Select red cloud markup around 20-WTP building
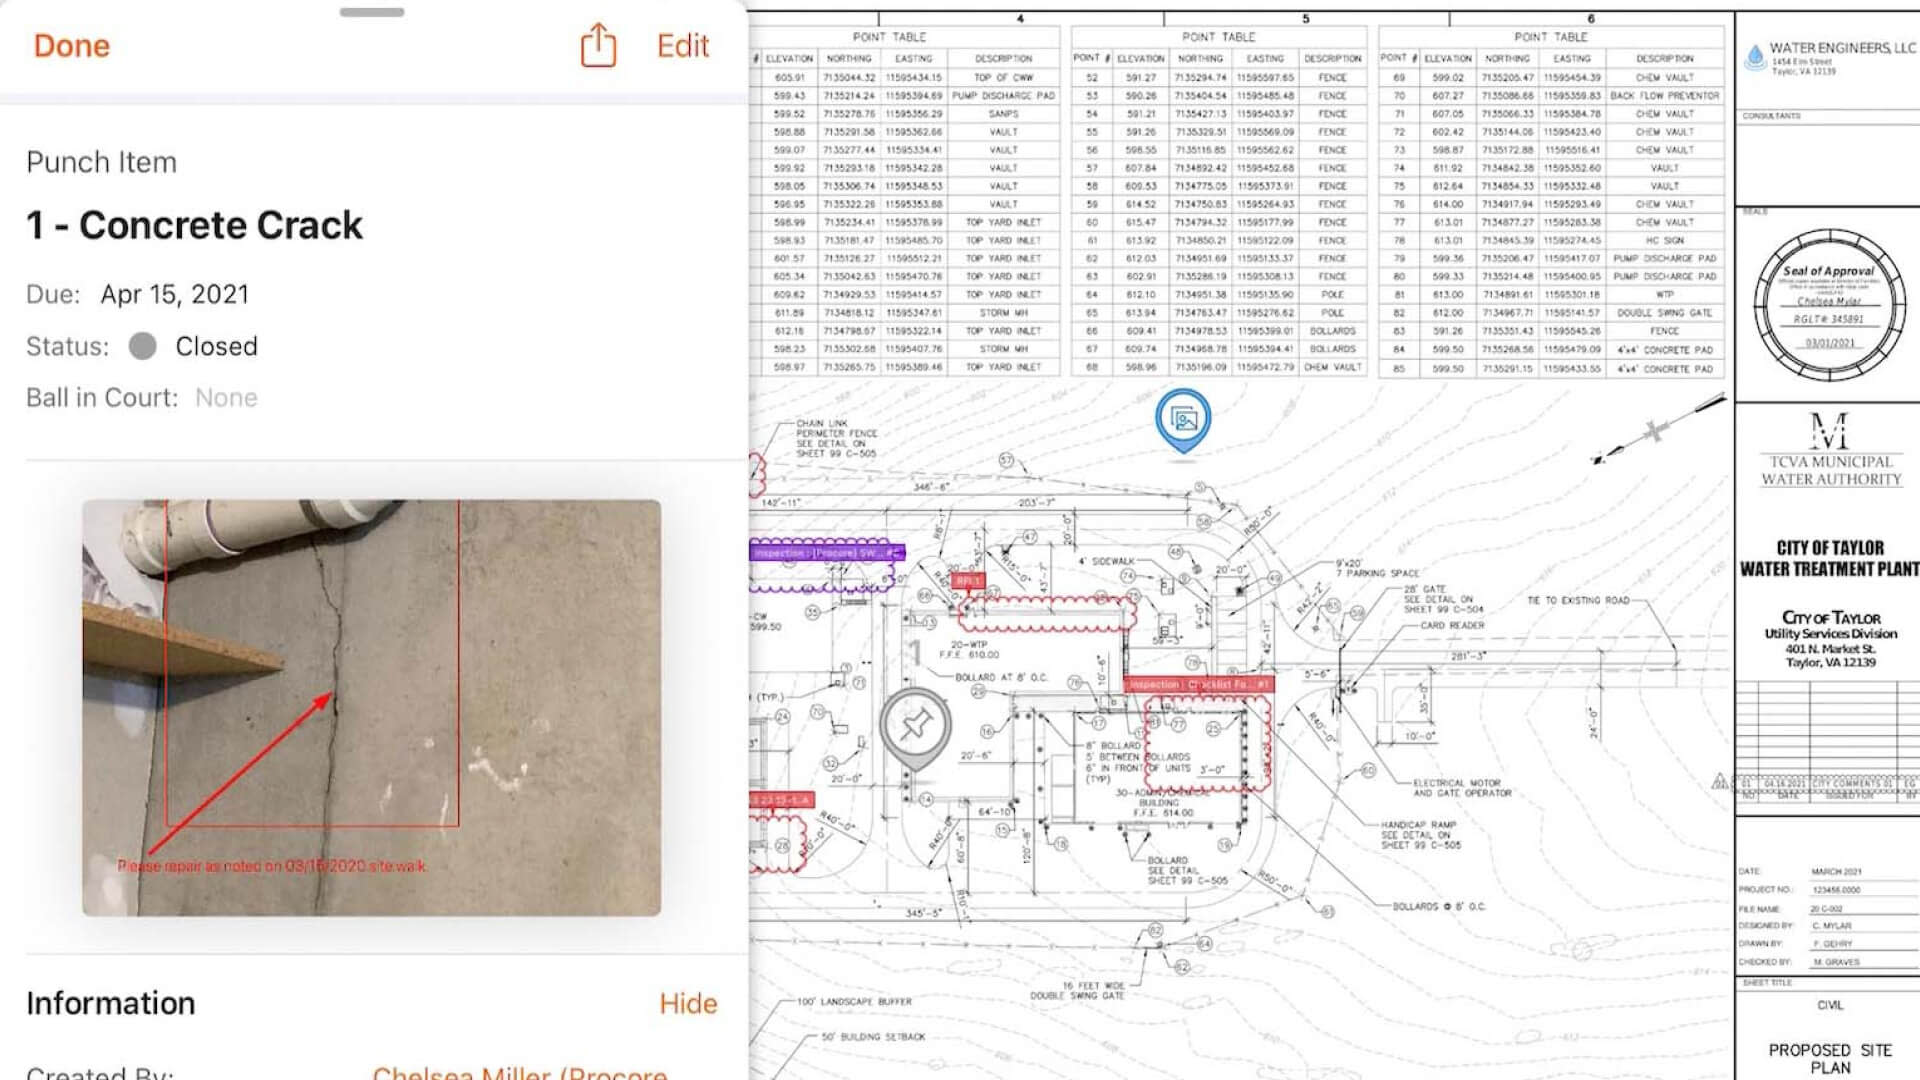The height and width of the screenshot is (1080, 1920). click(x=1046, y=612)
